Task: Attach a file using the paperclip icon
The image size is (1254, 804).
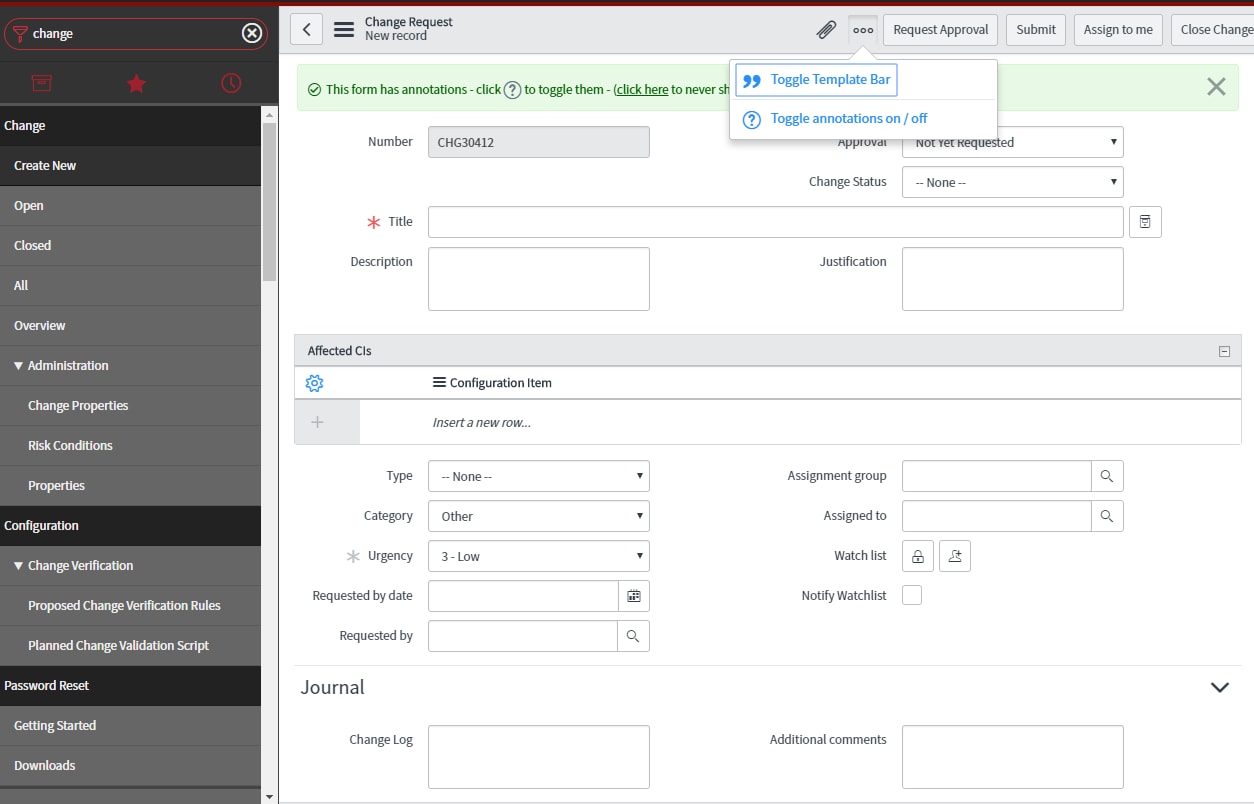Action: [826, 29]
